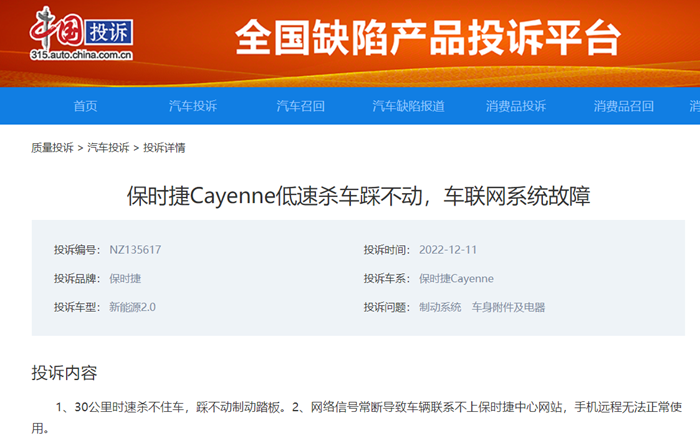This screenshot has width=700, height=438.
Task: Go to the 汽车召回 navigation tab
Action: (x=300, y=106)
